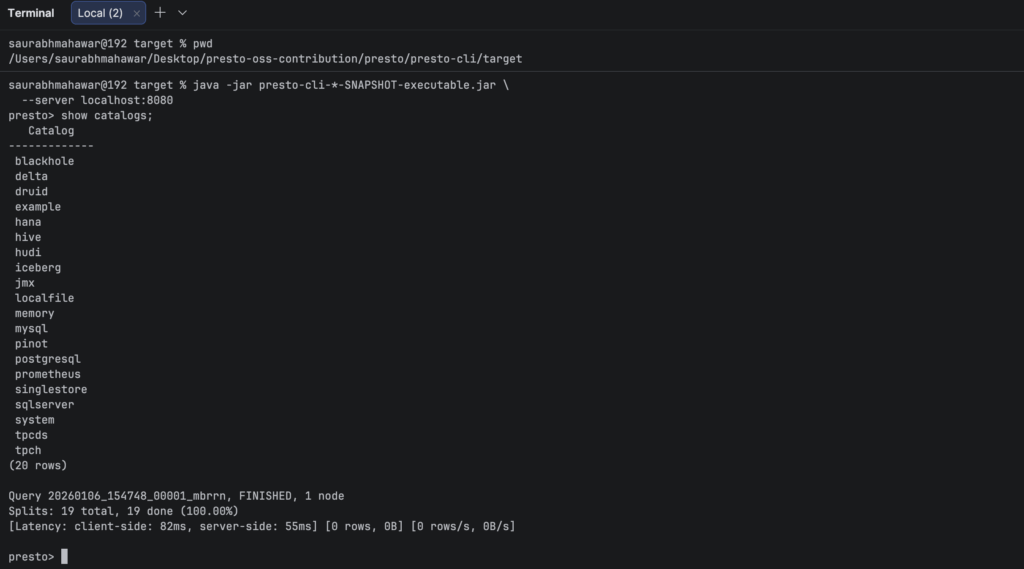Click on 'postgresql' in the catalog list
This screenshot has height=569, width=1024.
click(x=47, y=359)
